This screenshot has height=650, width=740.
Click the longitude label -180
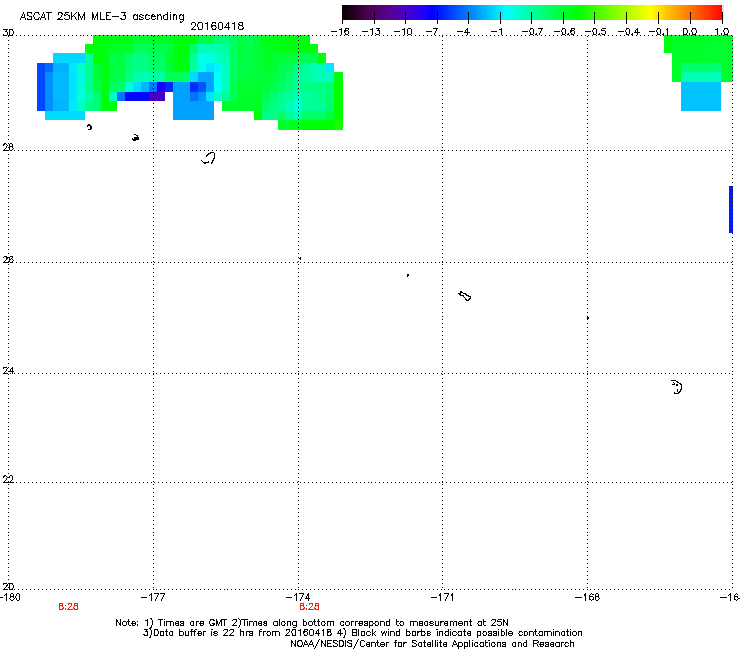[x=10, y=597]
